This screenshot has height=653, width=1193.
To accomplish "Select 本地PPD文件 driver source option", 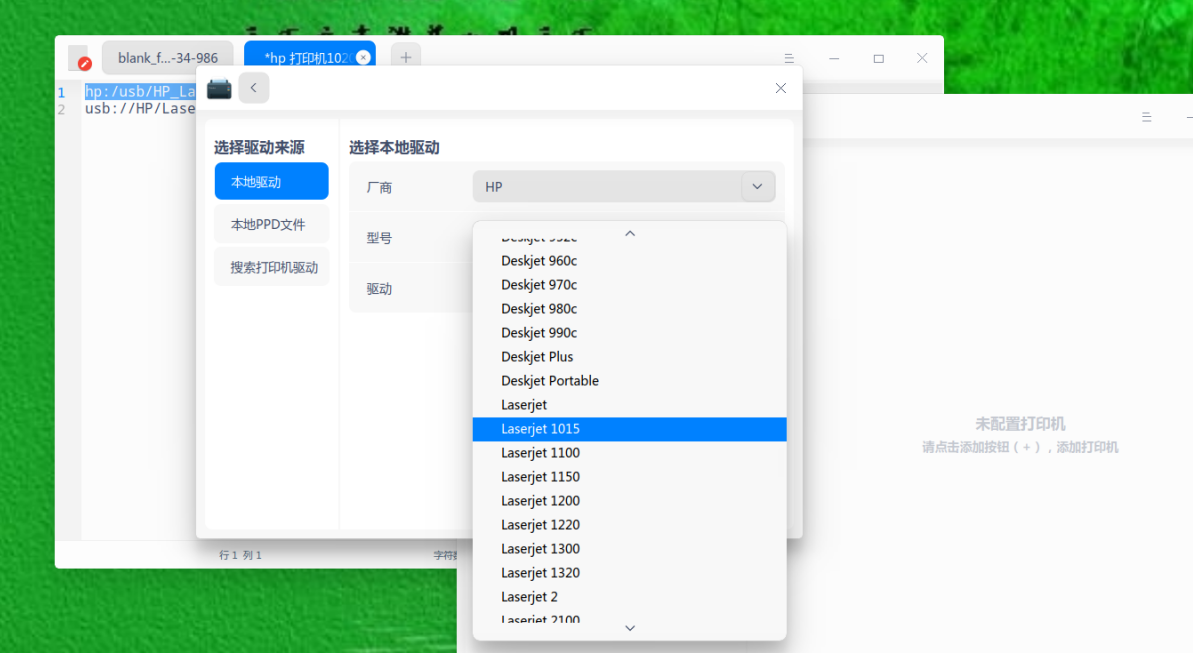I will pos(271,223).
